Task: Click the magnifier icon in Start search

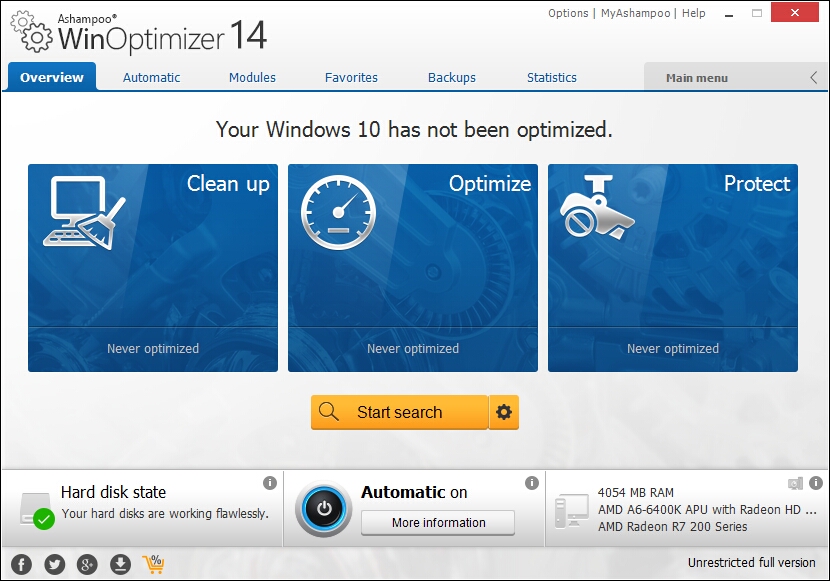Action: pos(329,411)
